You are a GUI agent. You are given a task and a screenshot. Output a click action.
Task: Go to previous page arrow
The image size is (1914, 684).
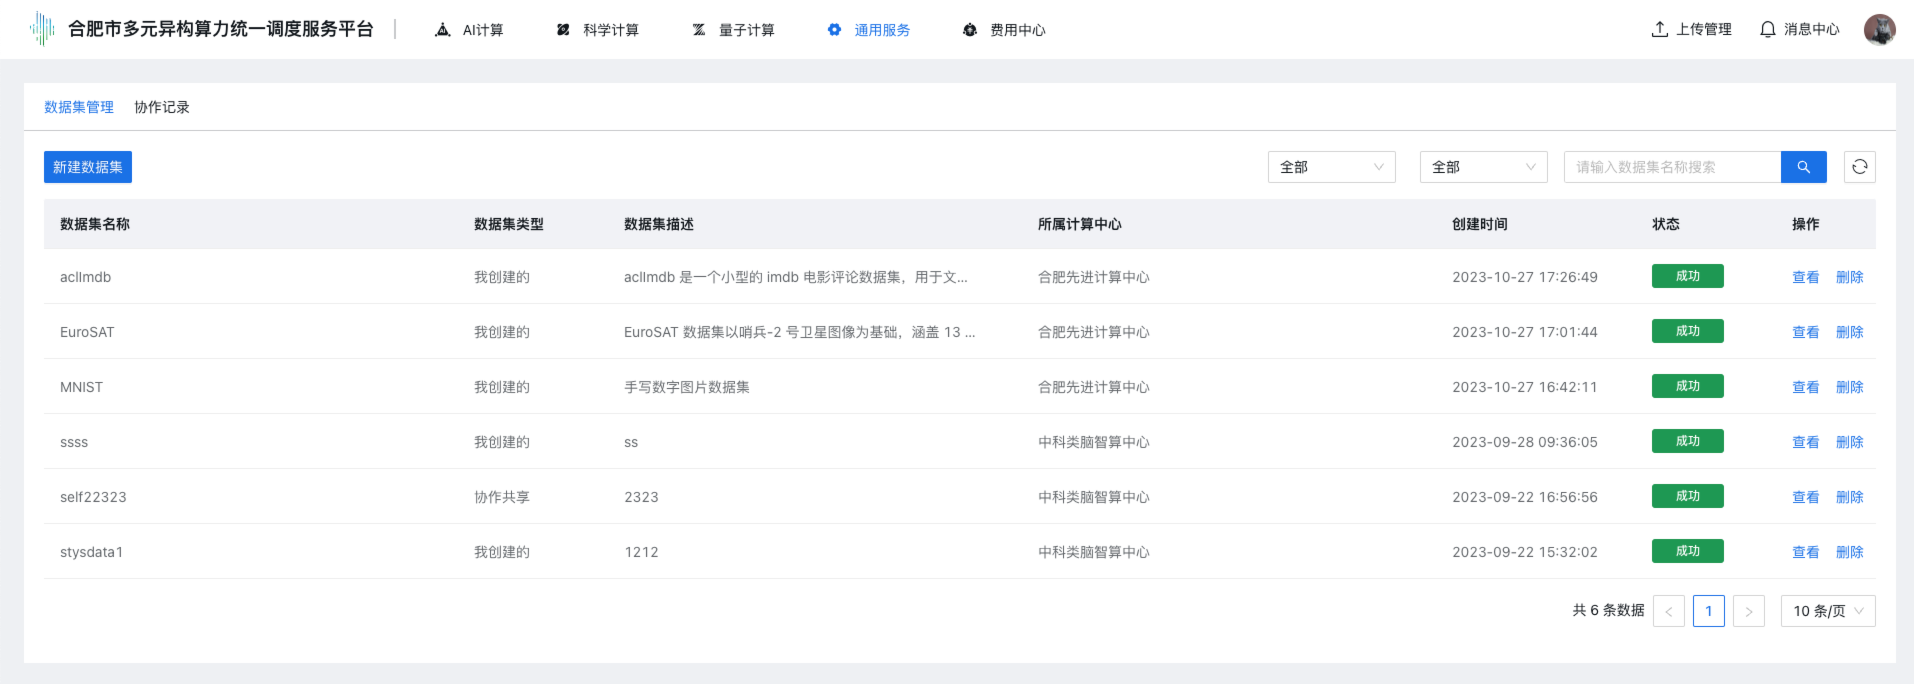pyautogui.click(x=1668, y=611)
